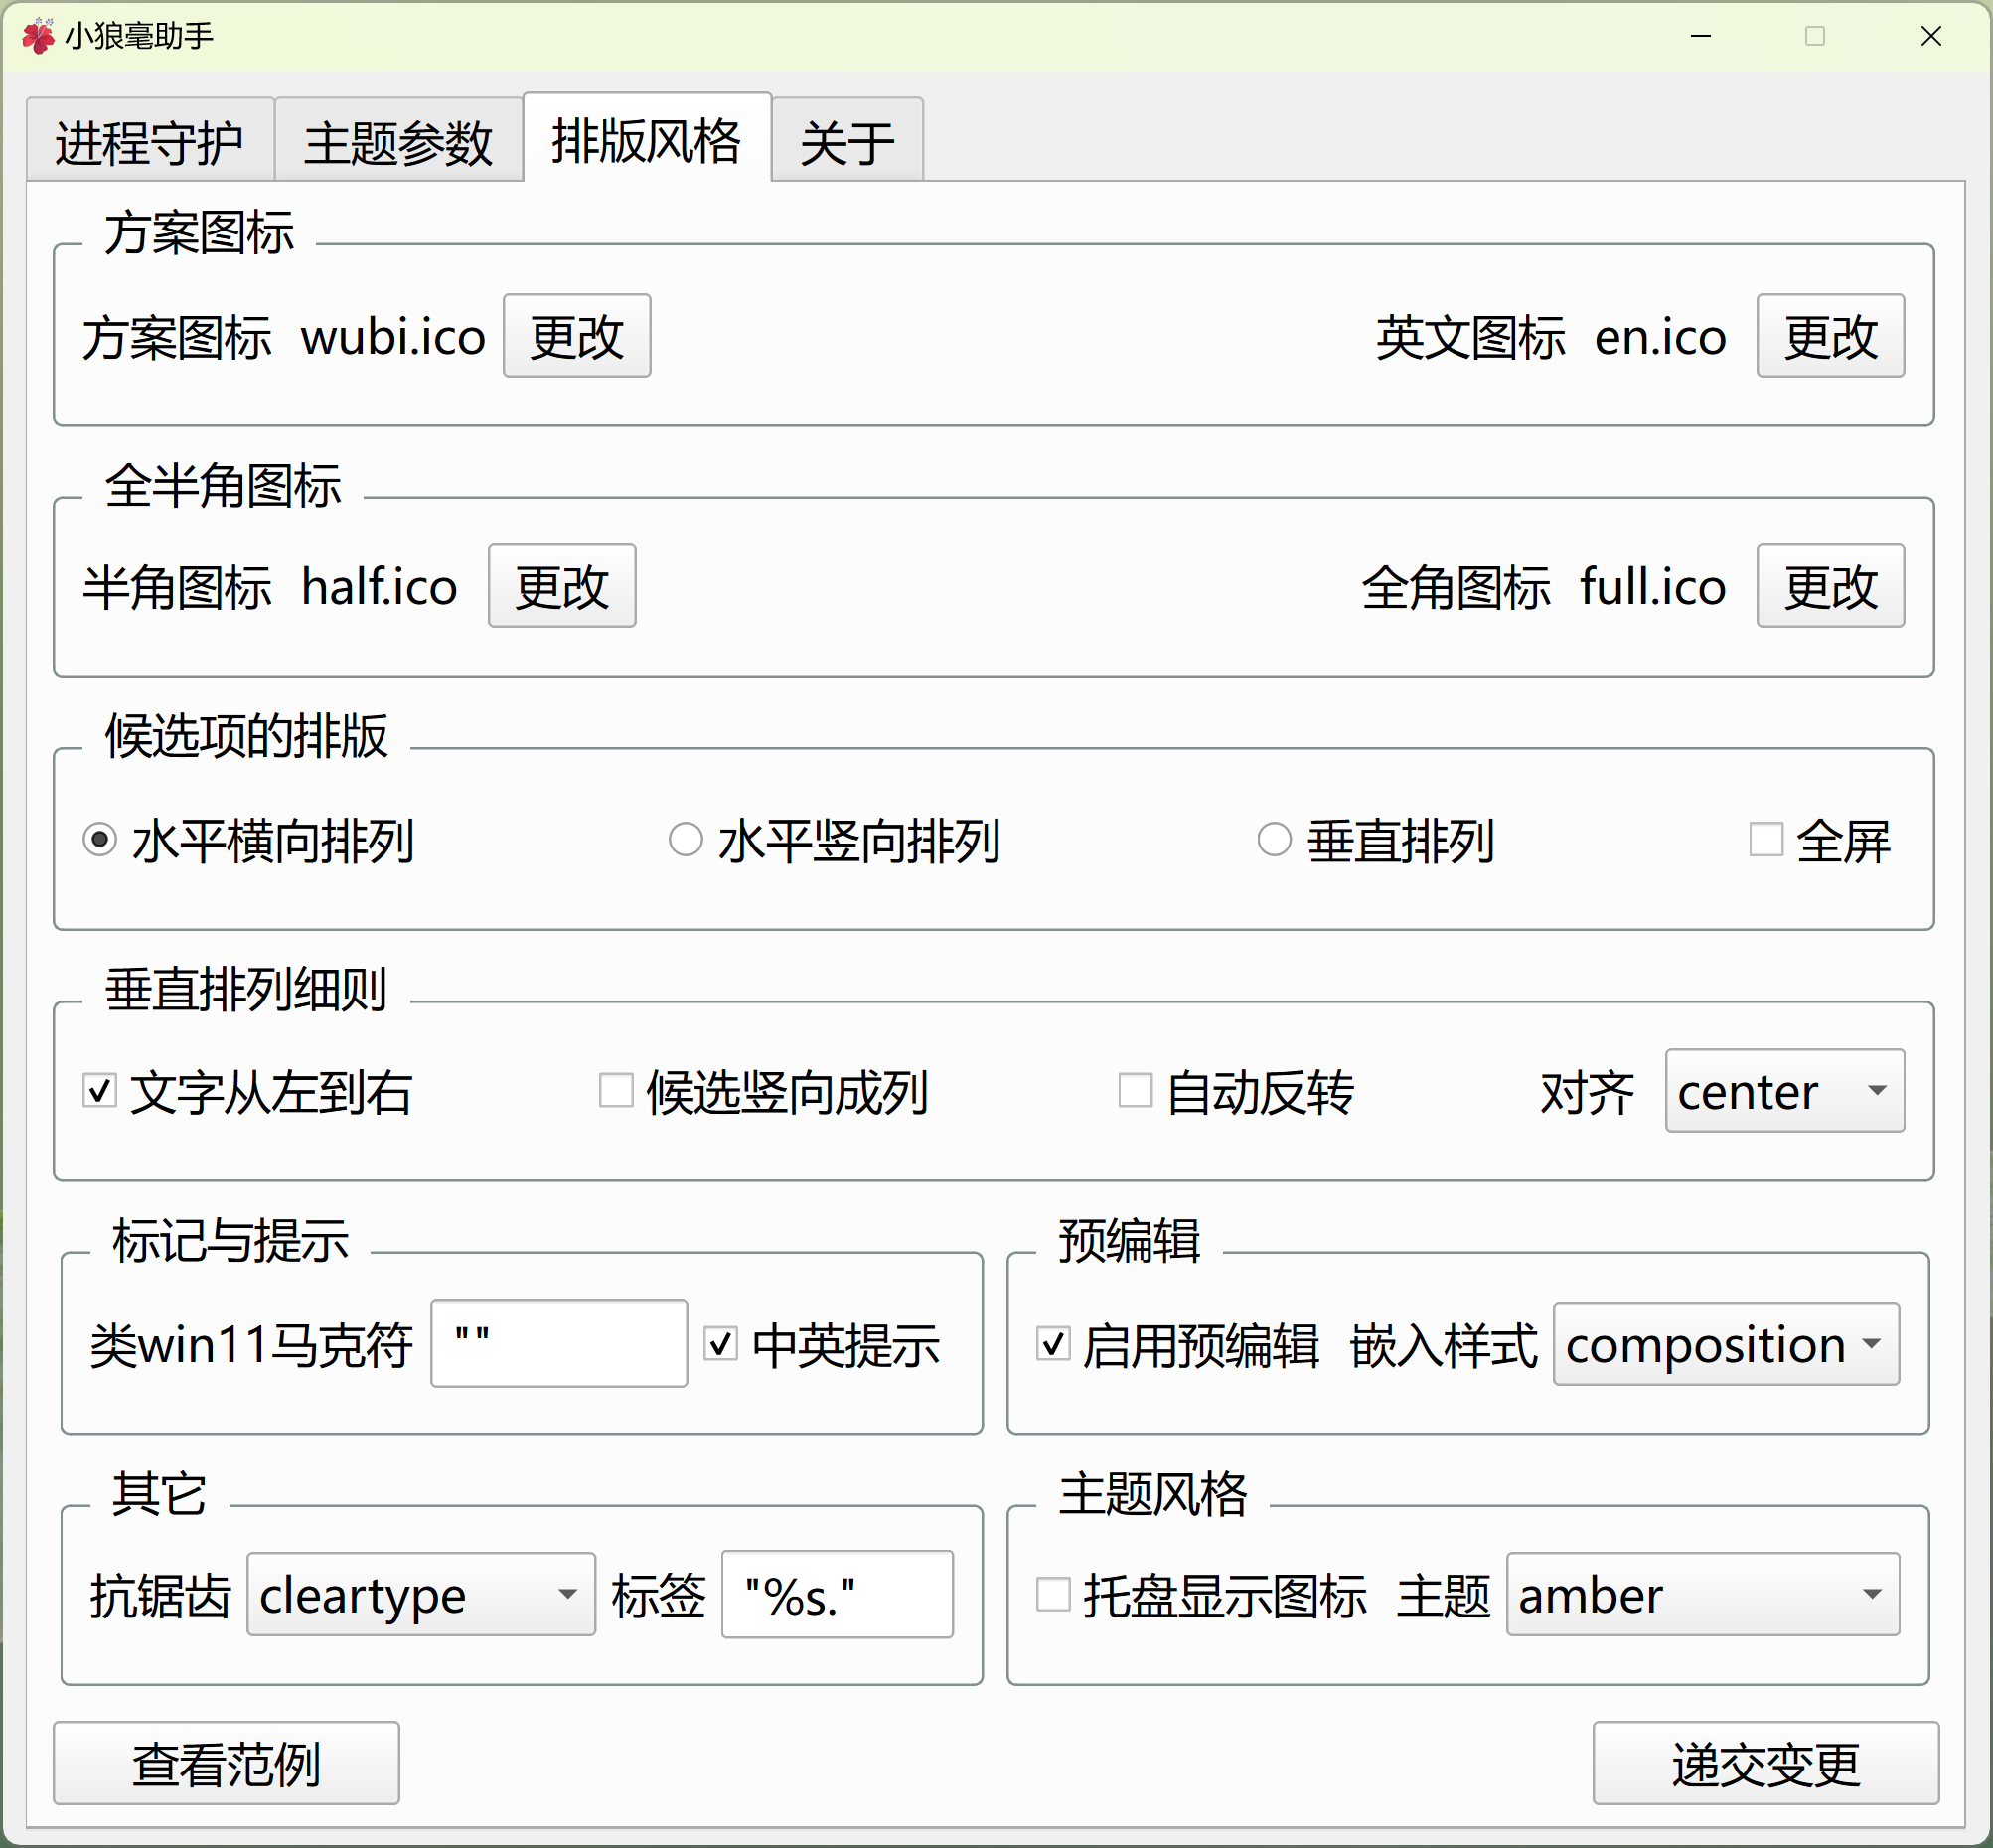
Task: Tick the 候选竖向成列 checkbox
Action: pos(616,1090)
